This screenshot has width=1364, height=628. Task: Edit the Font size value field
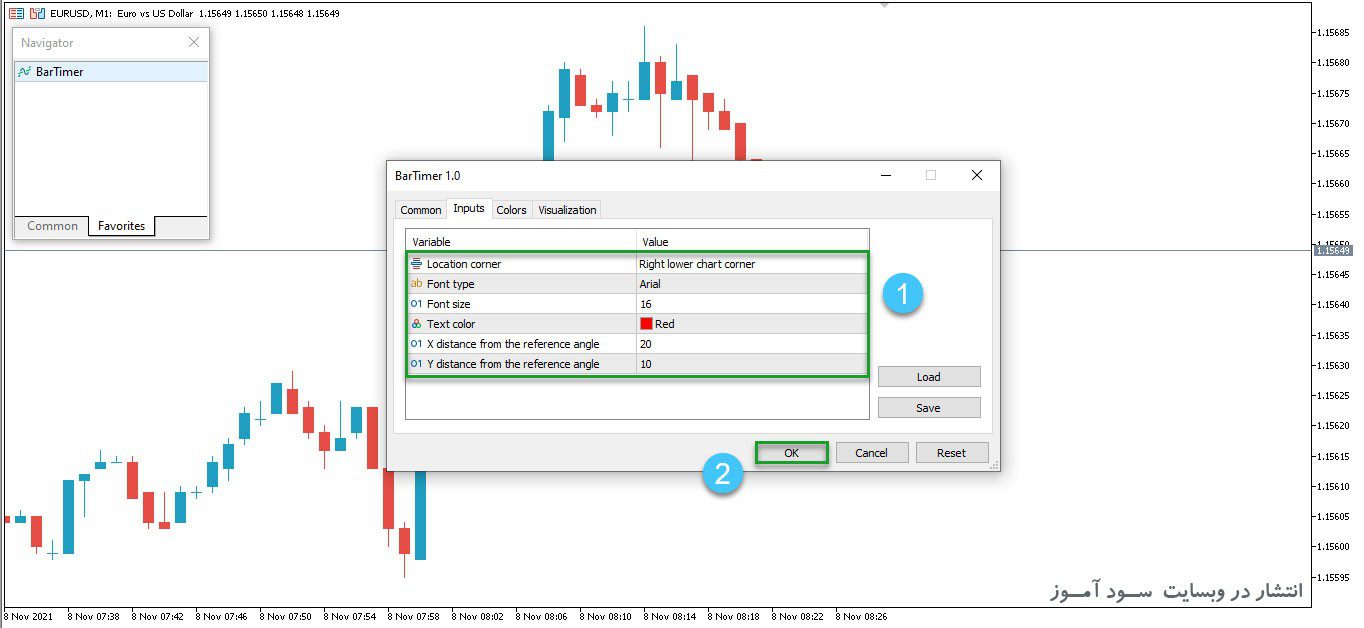pos(752,304)
